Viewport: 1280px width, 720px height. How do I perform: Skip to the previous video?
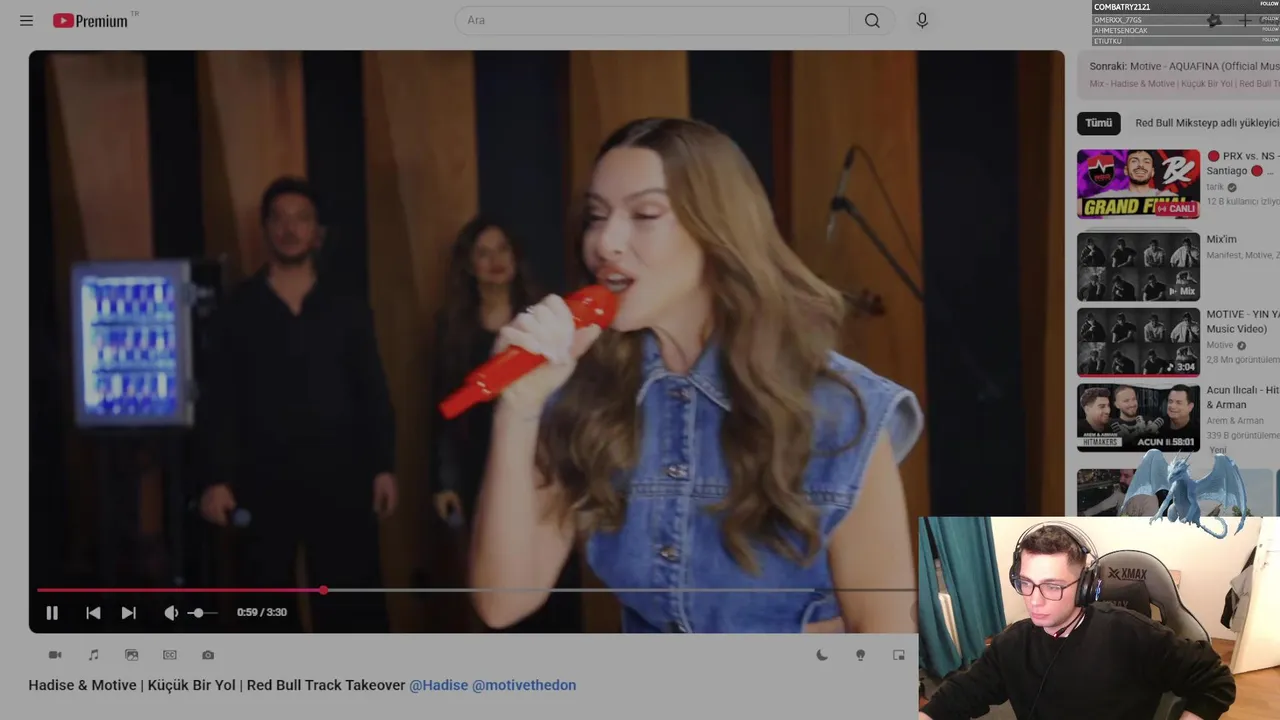[93, 613]
